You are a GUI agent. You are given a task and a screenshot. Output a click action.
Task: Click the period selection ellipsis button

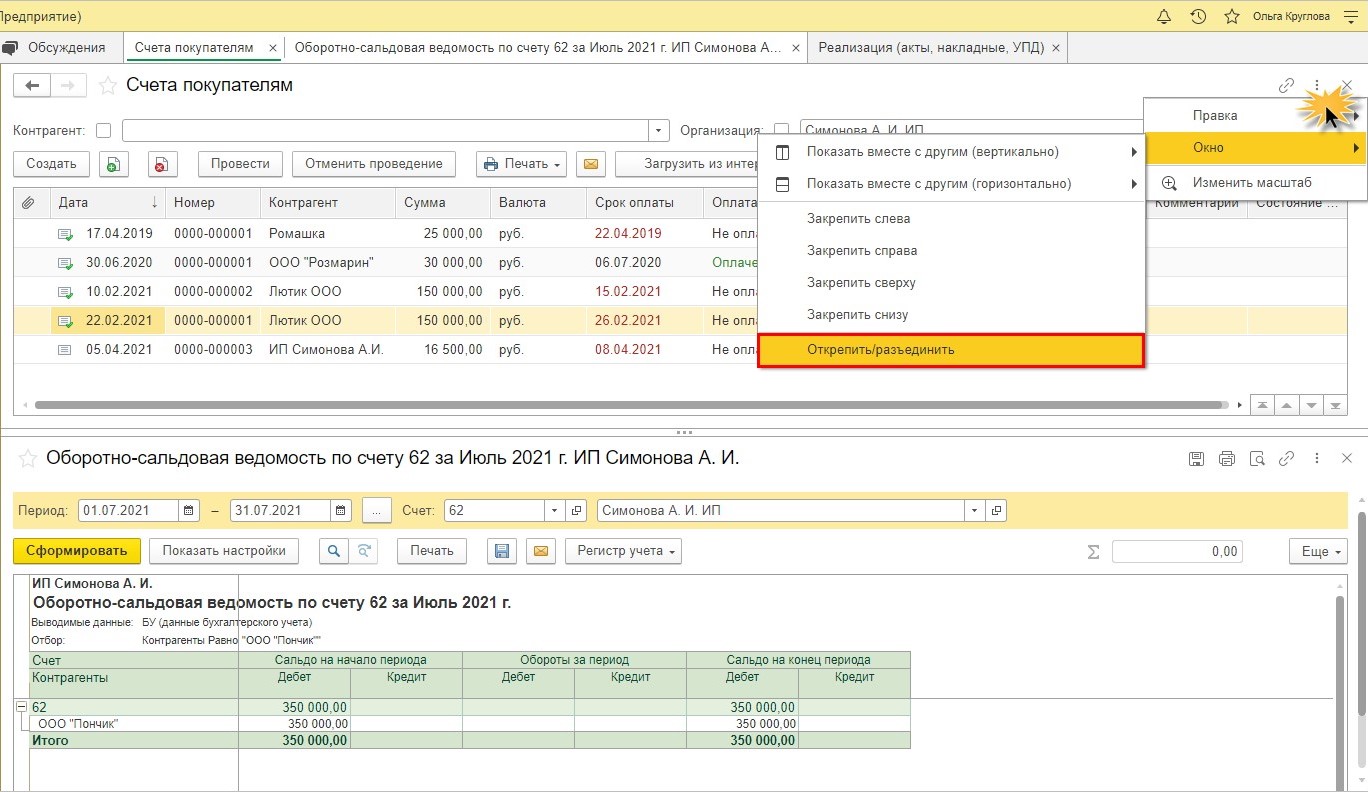[x=376, y=511]
